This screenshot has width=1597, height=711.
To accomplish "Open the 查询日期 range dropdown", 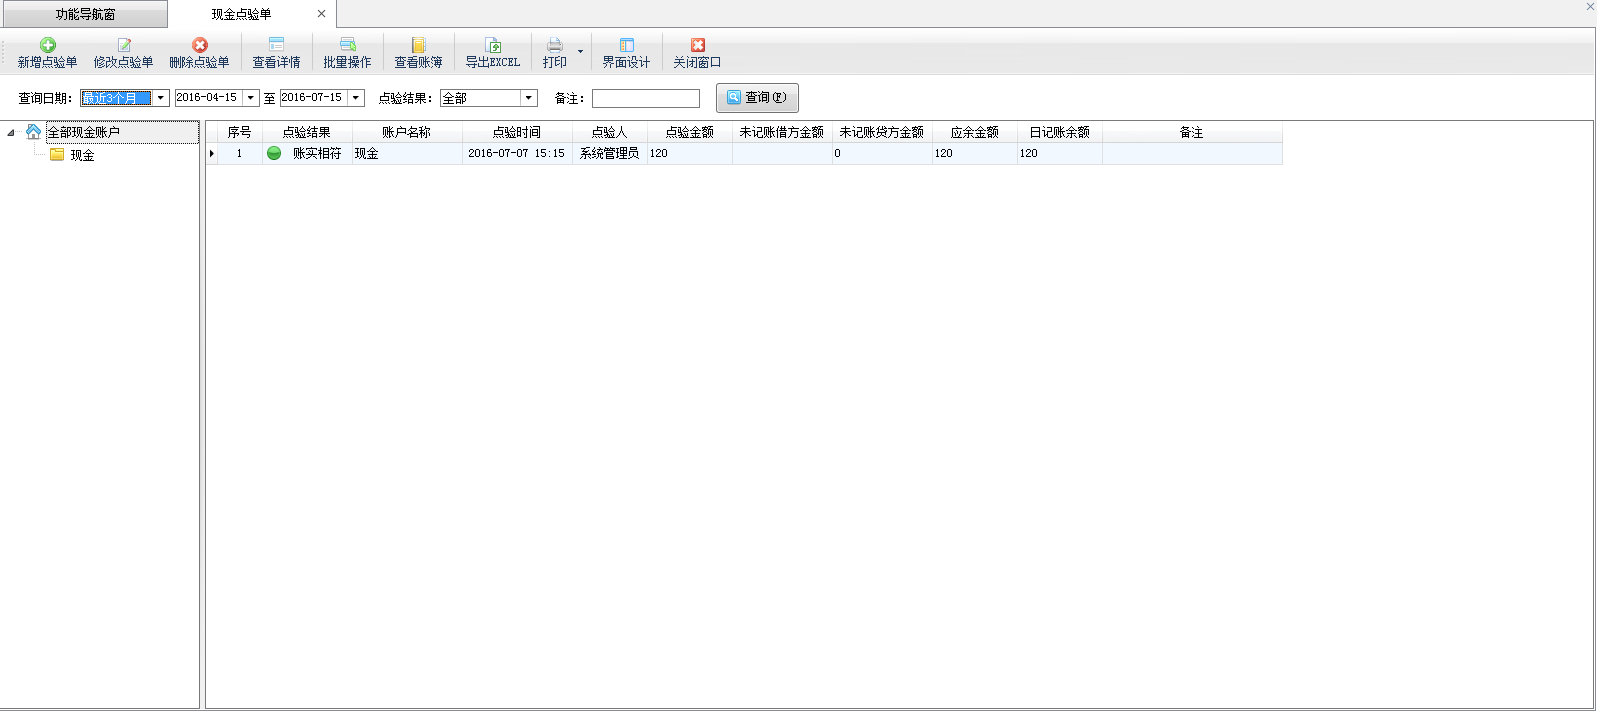I will click(161, 98).
